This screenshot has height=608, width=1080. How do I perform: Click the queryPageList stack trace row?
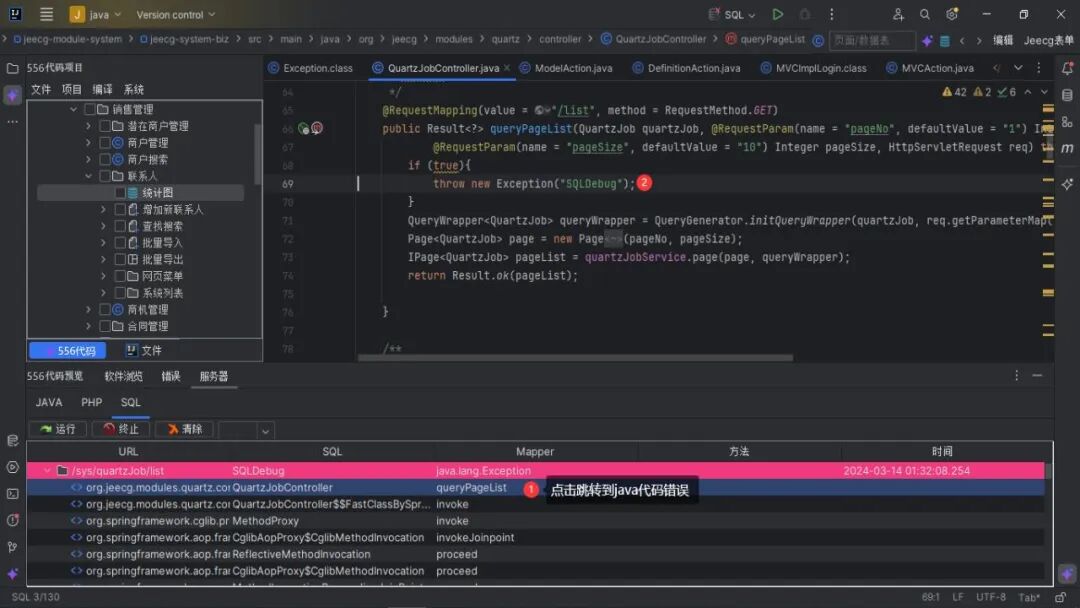[536, 488]
